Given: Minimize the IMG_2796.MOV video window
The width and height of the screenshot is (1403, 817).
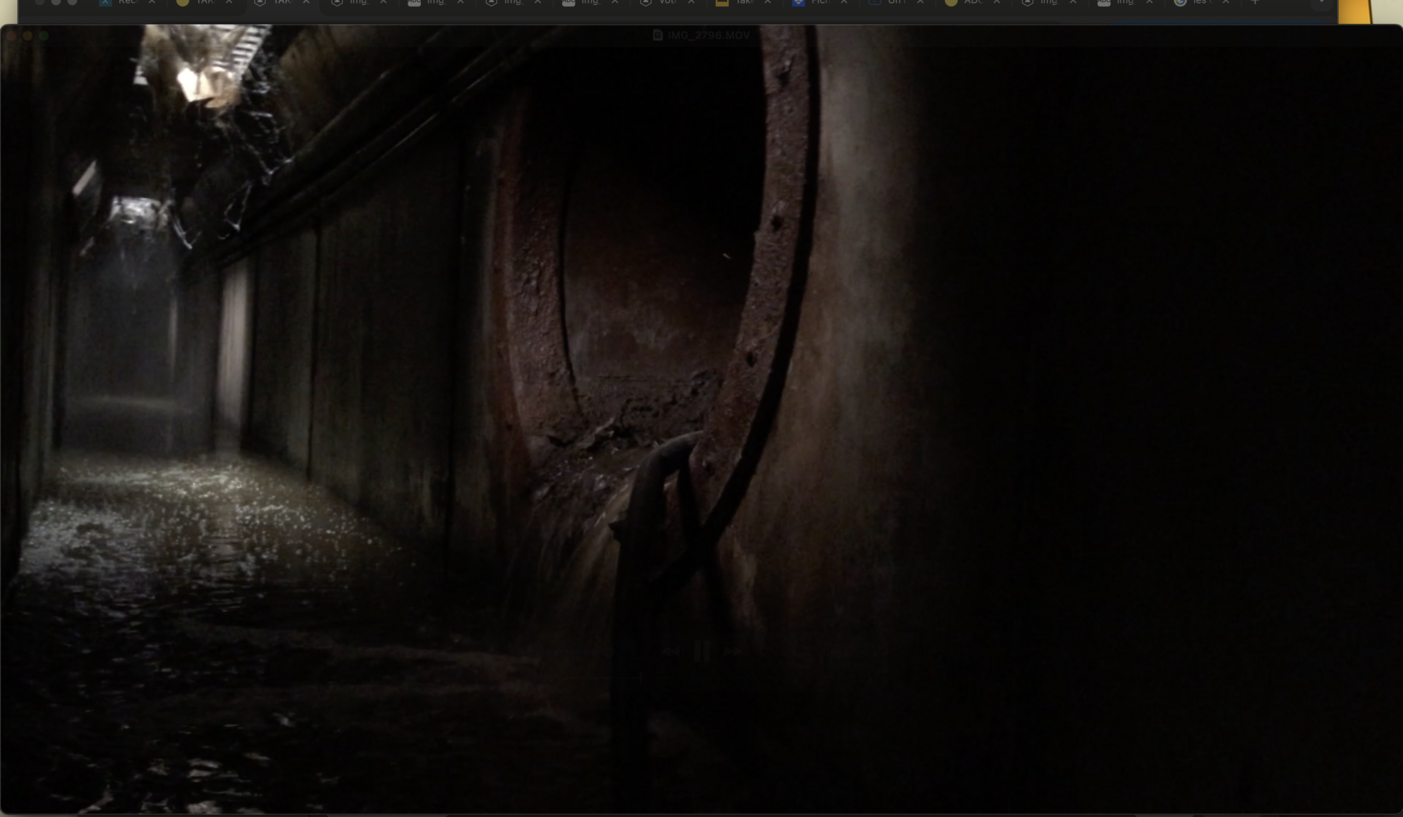Looking at the screenshot, I should [27, 35].
